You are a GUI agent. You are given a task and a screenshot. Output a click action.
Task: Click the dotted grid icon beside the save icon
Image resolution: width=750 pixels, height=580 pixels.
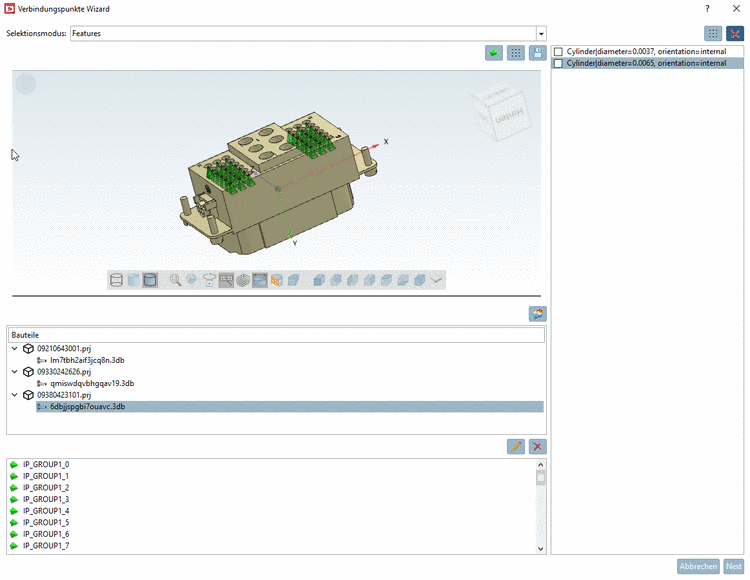pyautogui.click(x=516, y=53)
